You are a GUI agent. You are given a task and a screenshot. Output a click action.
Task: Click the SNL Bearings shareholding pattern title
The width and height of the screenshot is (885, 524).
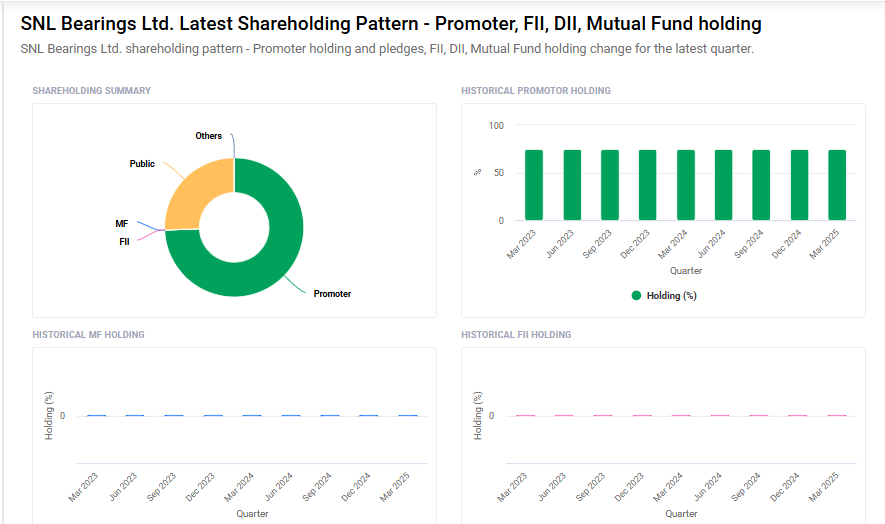pyautogui.click(x=391, y=24)
